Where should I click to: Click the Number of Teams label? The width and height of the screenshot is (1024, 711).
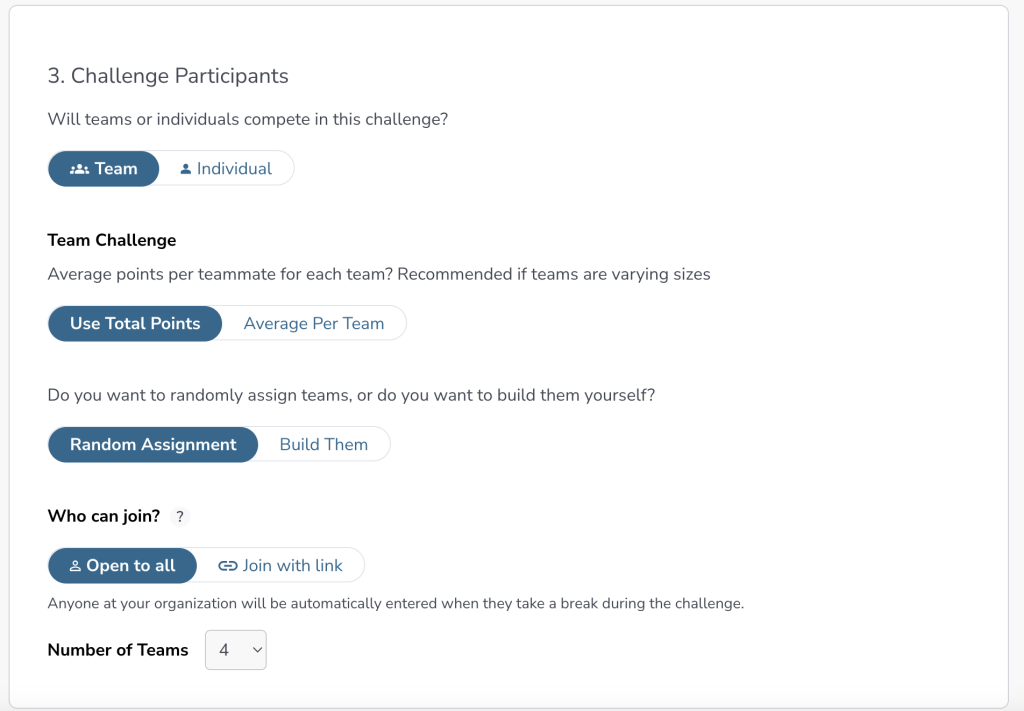118,650
